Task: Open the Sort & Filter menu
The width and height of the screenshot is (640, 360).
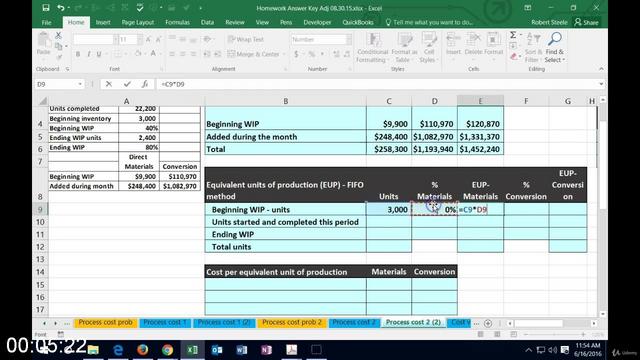Action: (x=533, y=48)
